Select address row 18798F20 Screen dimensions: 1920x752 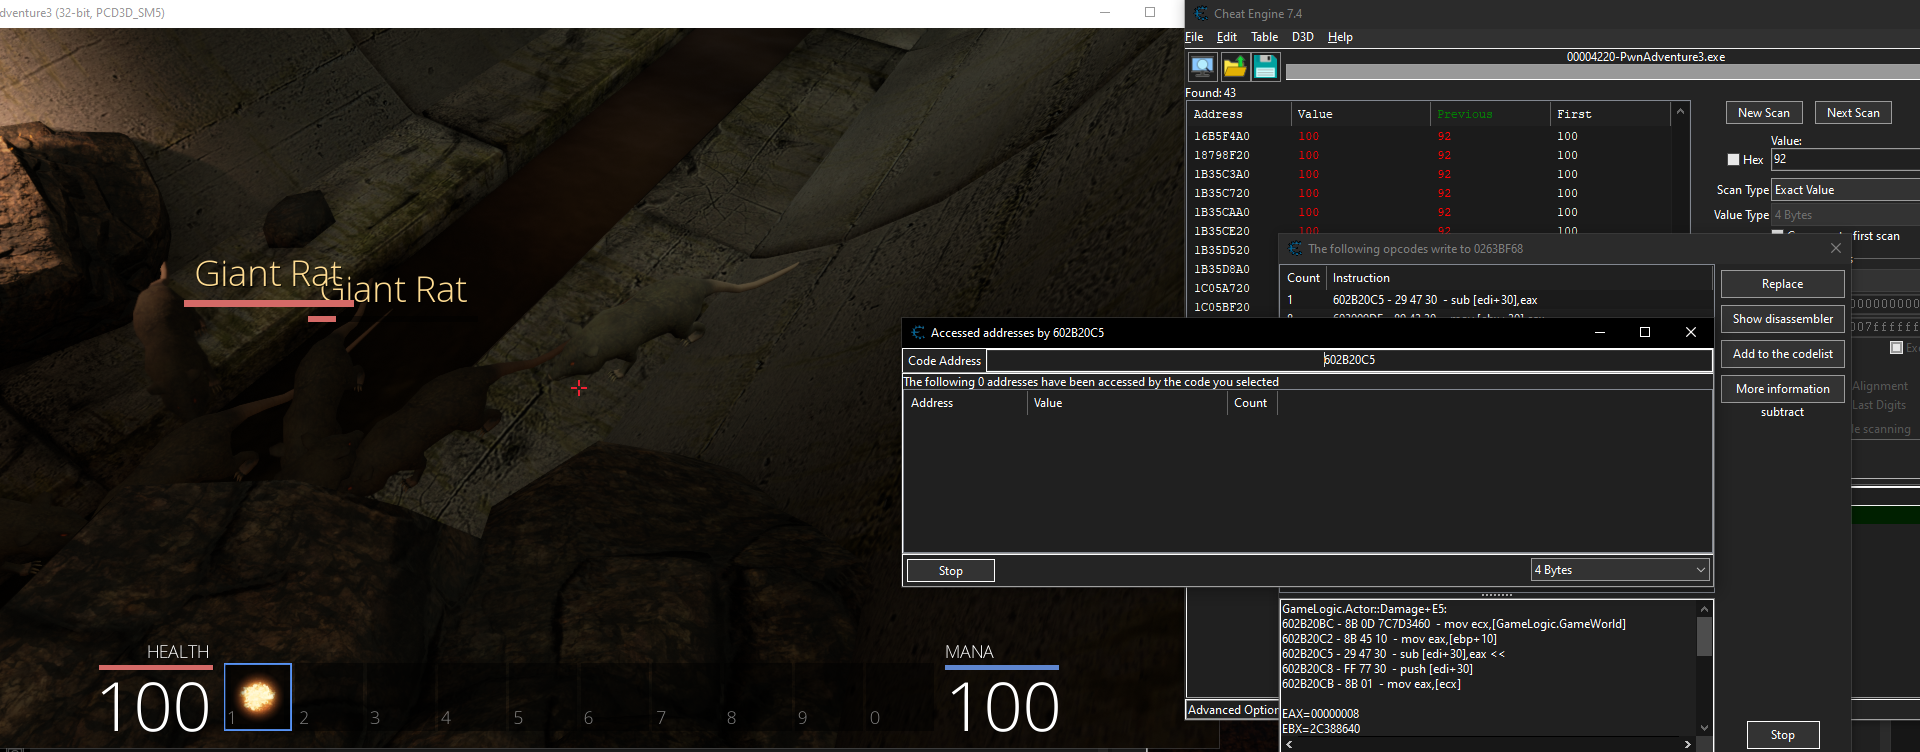[1428, 155]
